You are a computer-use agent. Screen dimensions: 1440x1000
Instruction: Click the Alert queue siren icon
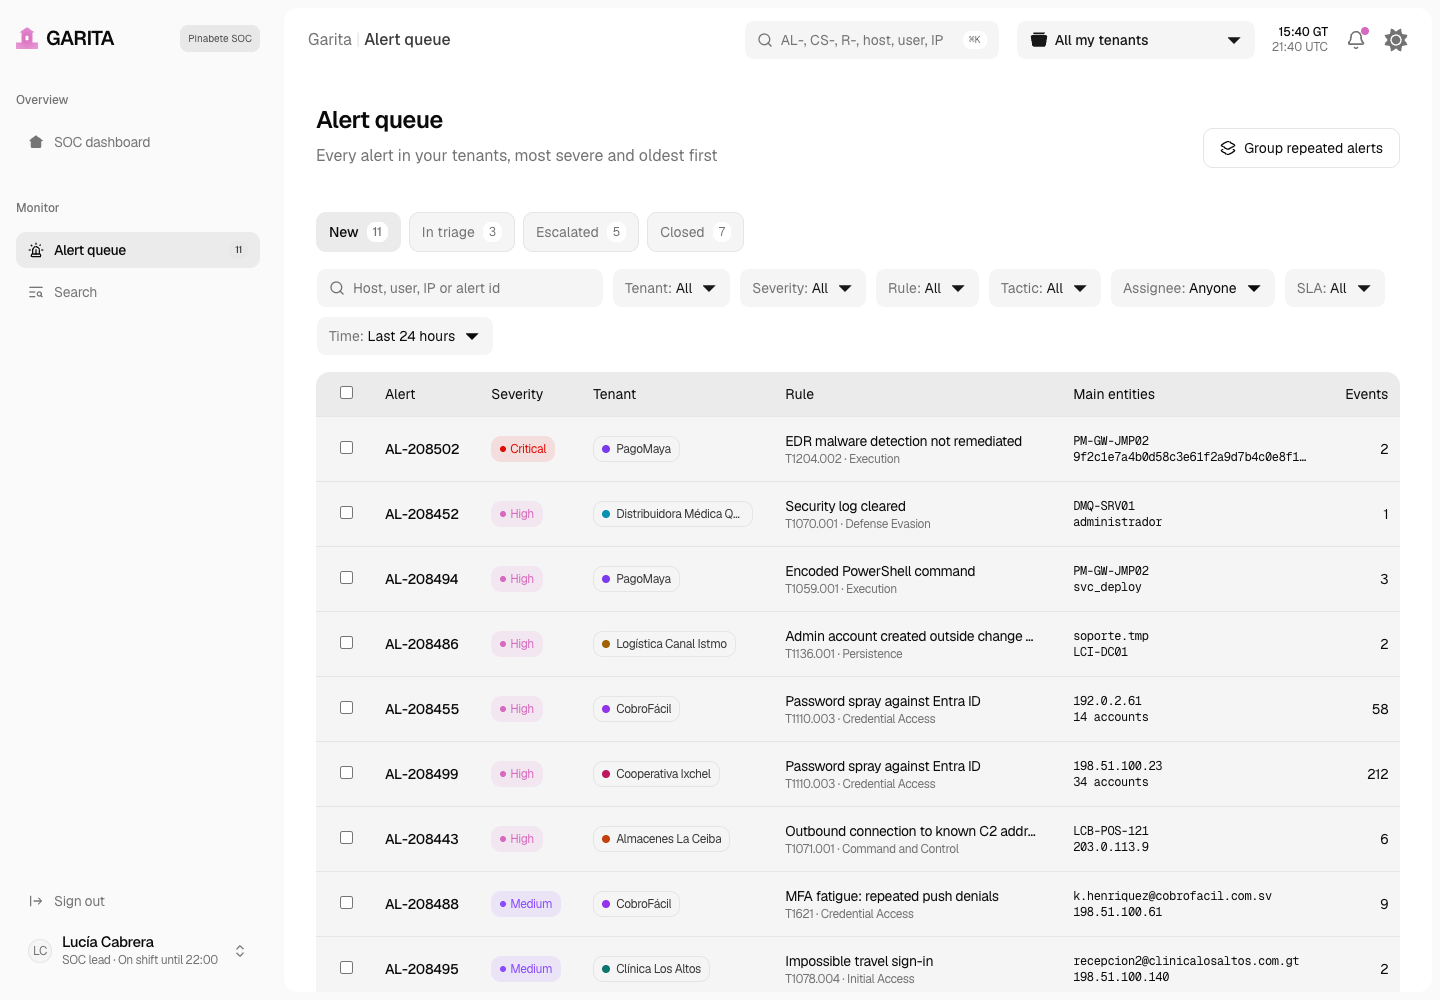coord(36,250)
